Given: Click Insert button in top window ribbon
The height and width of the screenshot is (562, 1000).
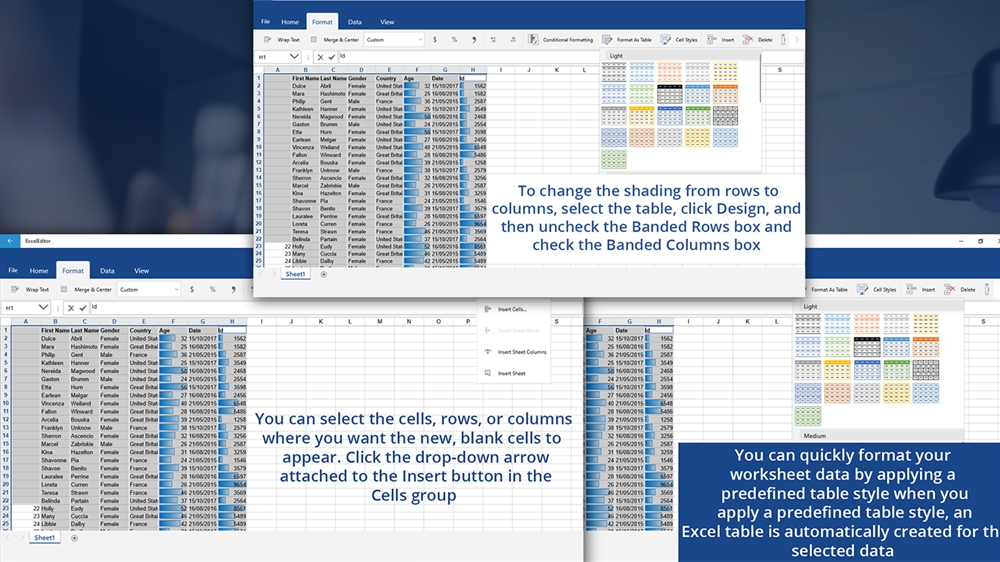Looking at the screenshot, I should (x=720, y=40).
